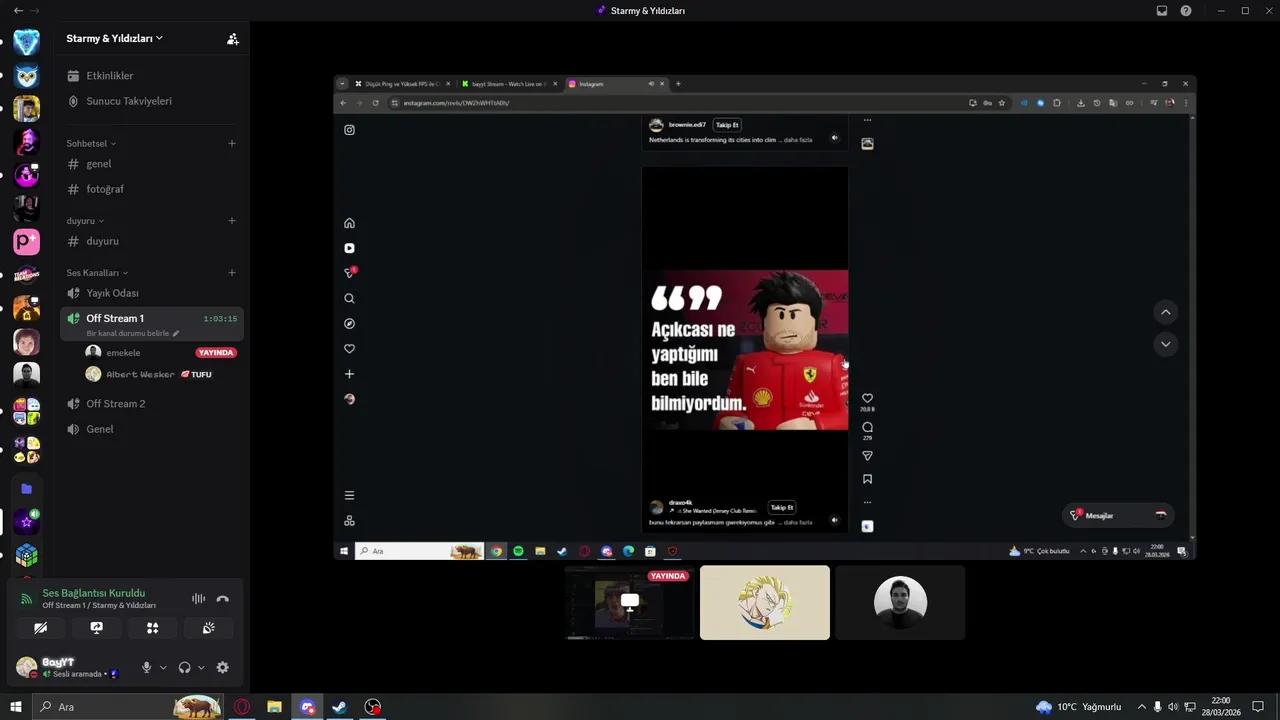Open user settings gear icon
This screenshot has width=1280, height=720.
(x=222, y=667)
